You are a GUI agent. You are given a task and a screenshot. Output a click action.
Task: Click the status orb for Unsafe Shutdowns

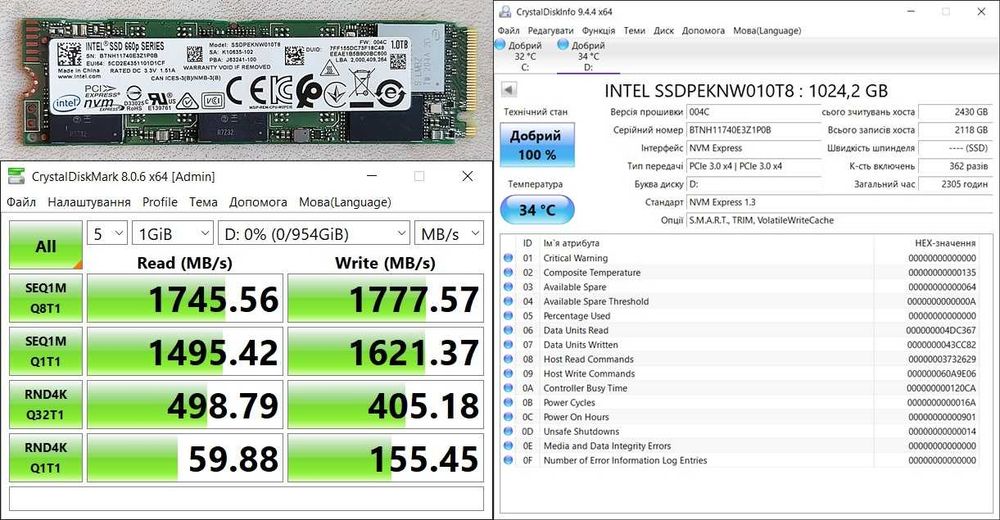pos(508,431)
